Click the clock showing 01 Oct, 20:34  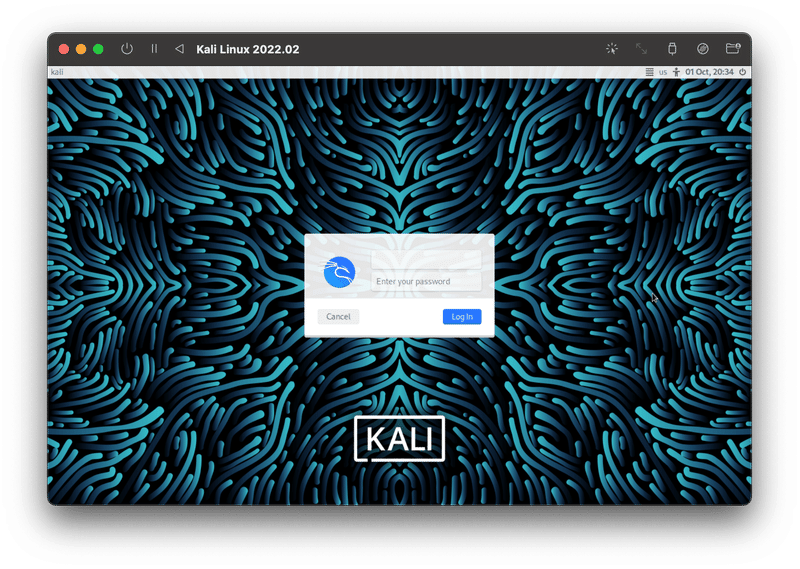[709, 72]
